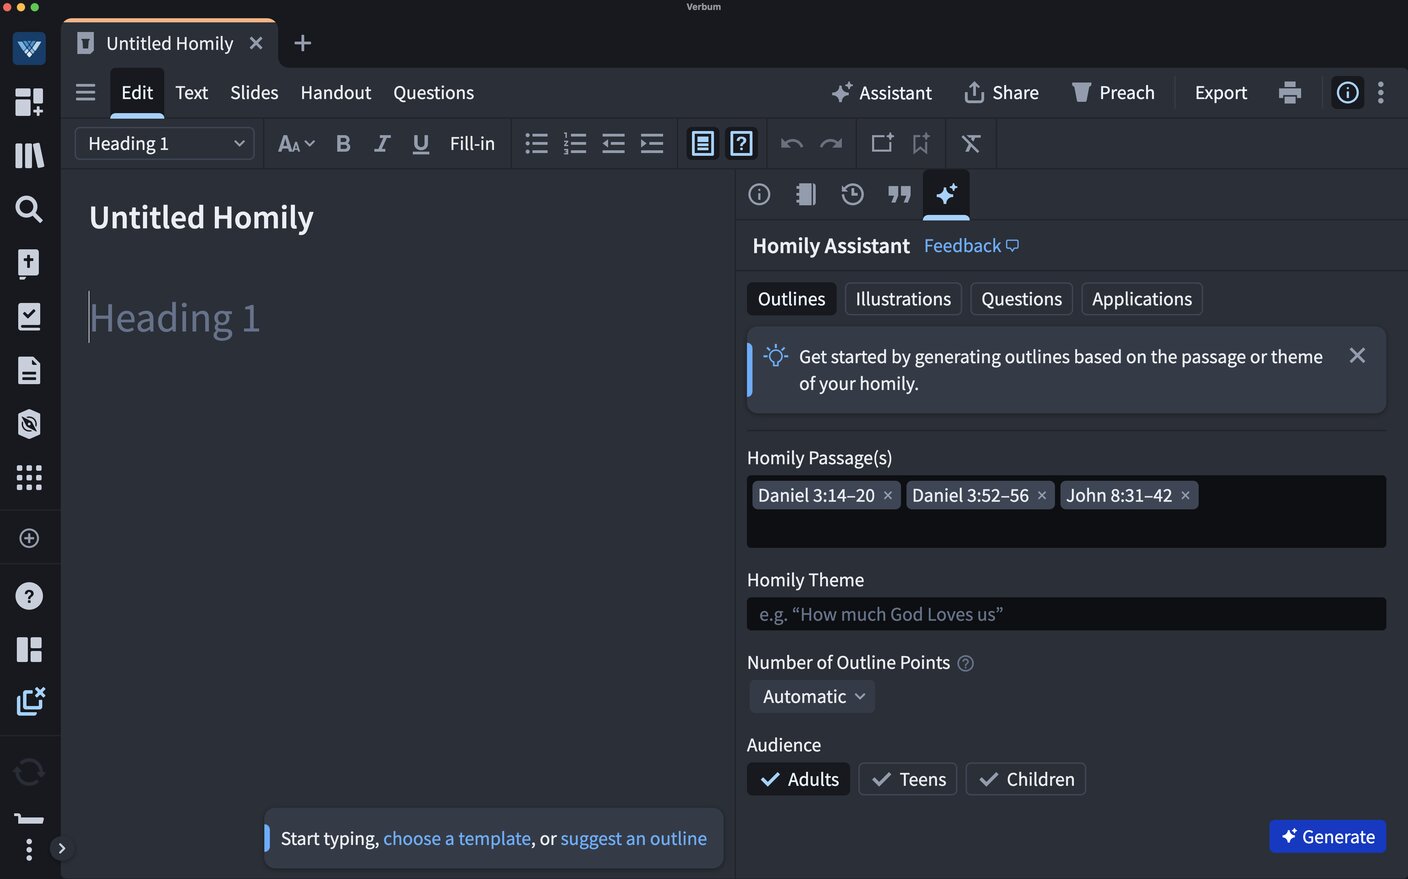Open the history clock icon above Homily Assistant
This screenshot has width=1408, height=879.
852,194
